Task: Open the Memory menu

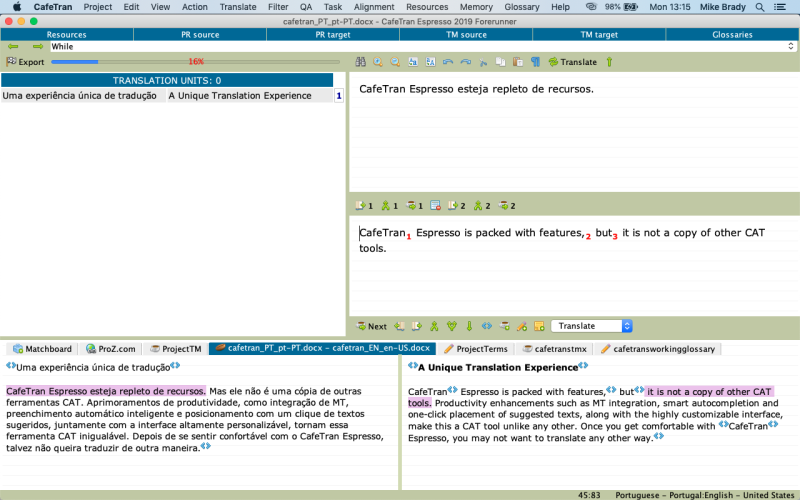Action: 476,7
